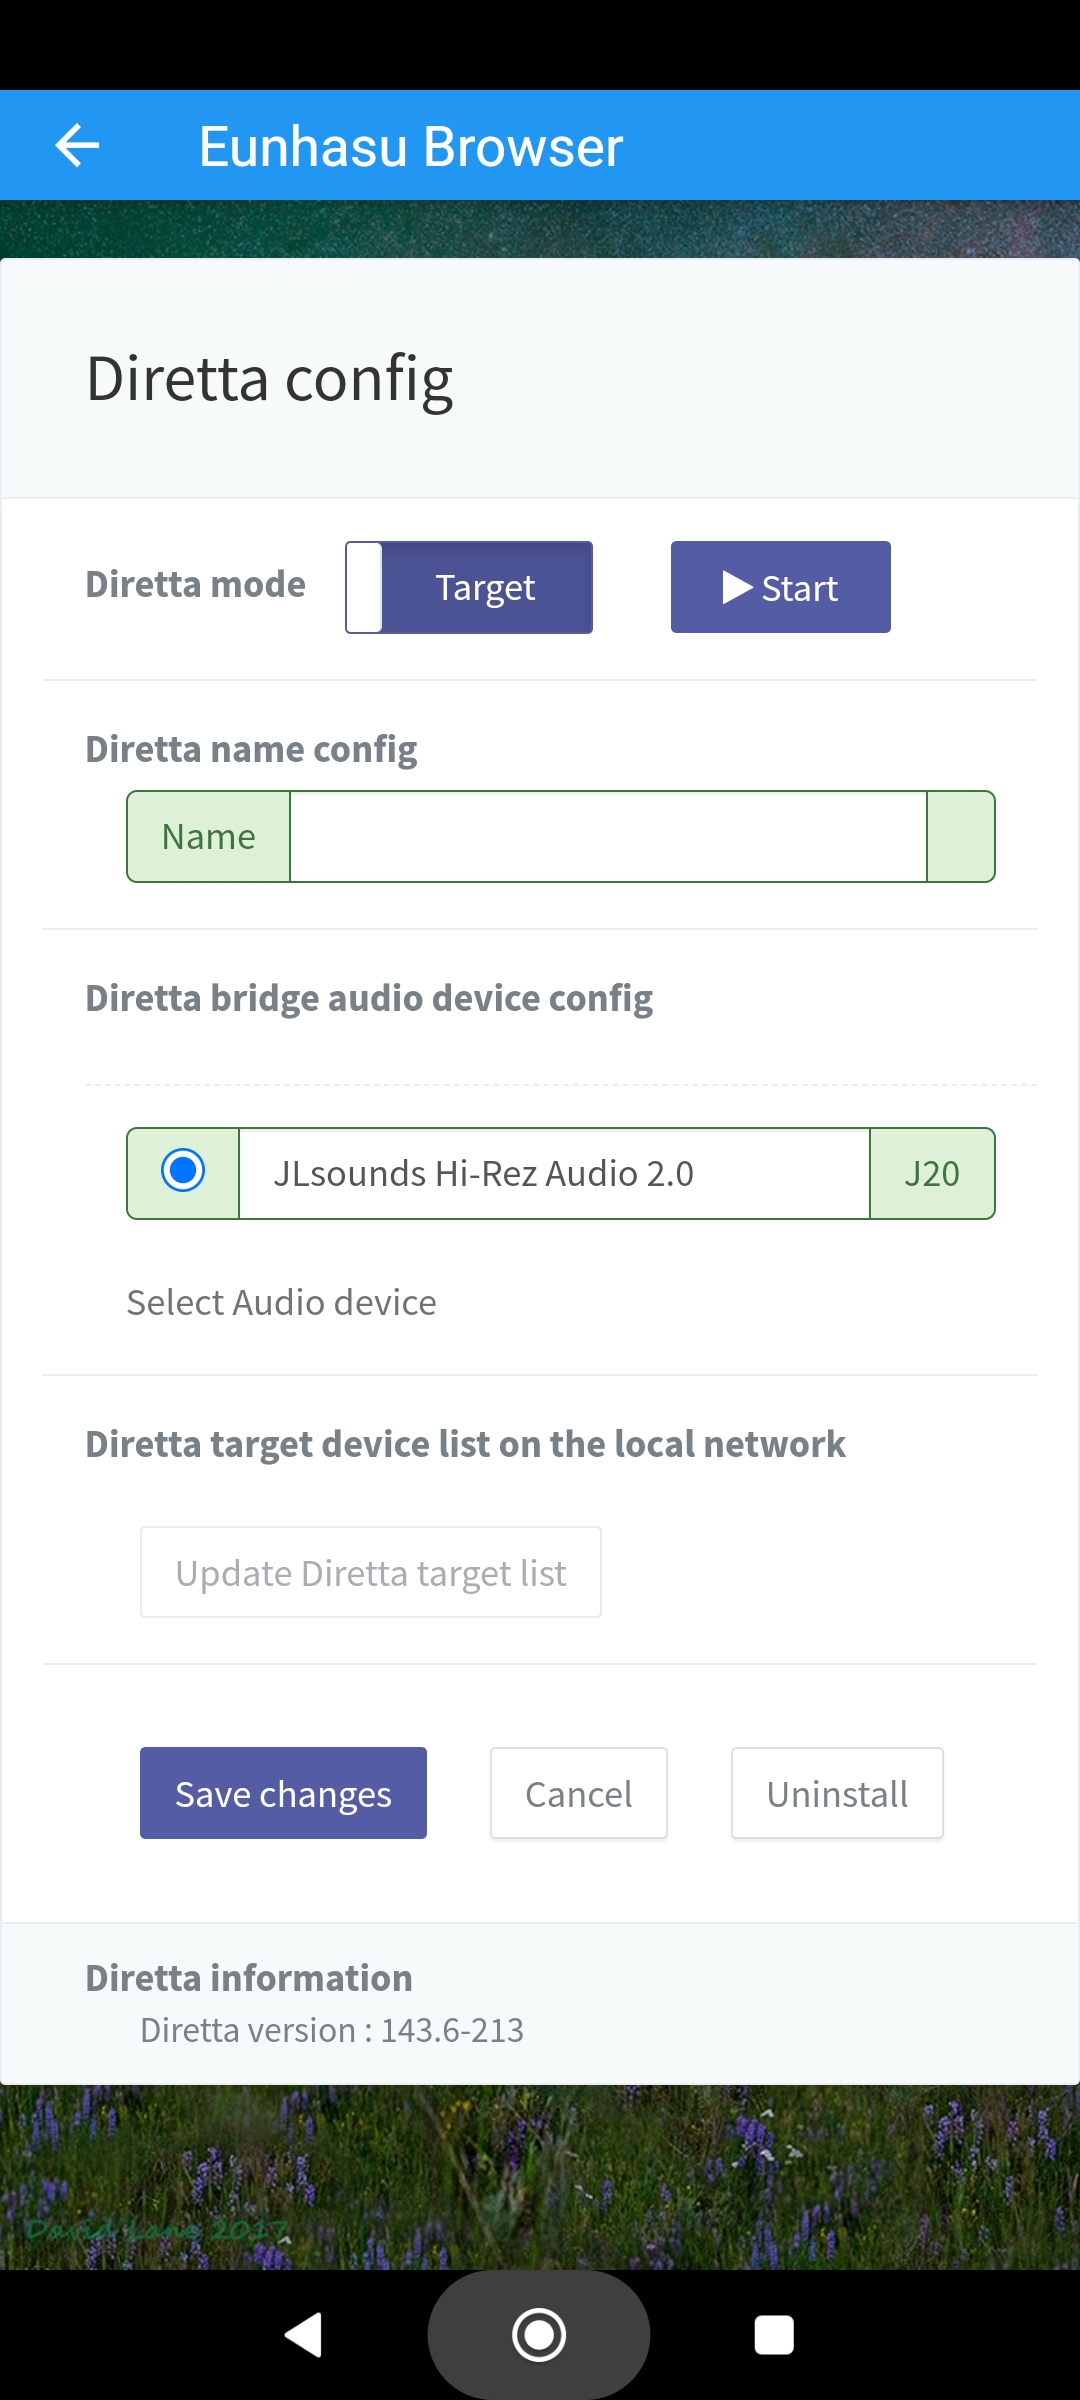Click the Diretta version text

pos(332,2030)
